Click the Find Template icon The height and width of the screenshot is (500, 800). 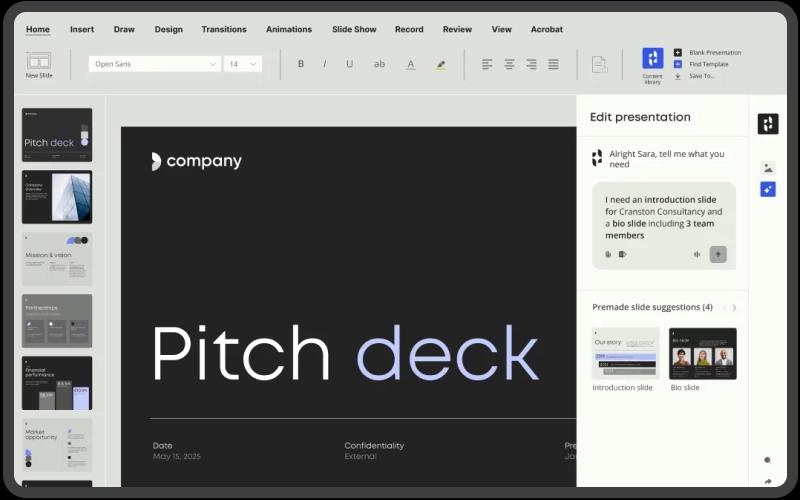tap(678, 64)
